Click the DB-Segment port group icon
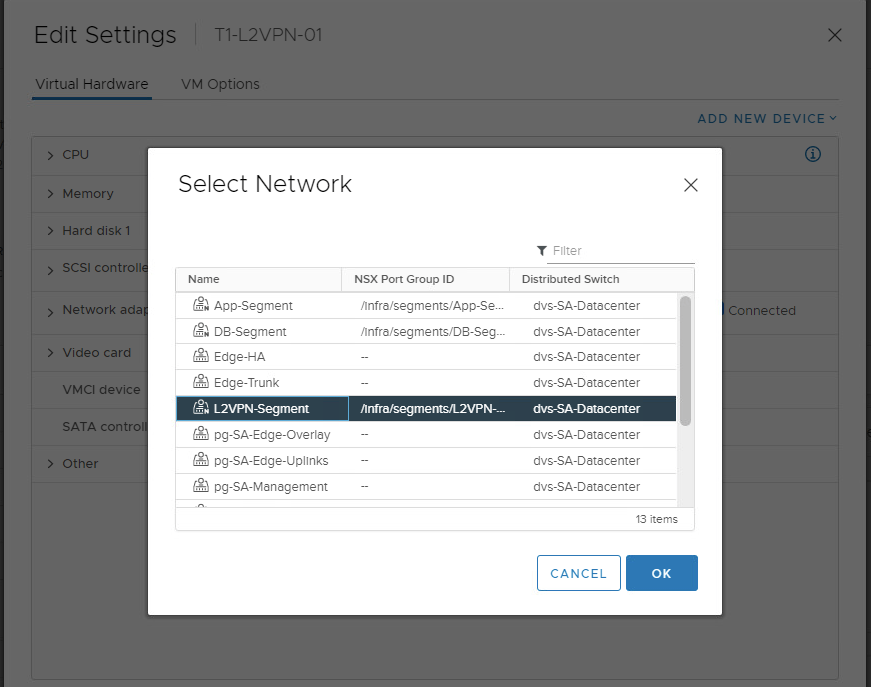The height and width of the screenshot is (687, 871). [200, 331]
